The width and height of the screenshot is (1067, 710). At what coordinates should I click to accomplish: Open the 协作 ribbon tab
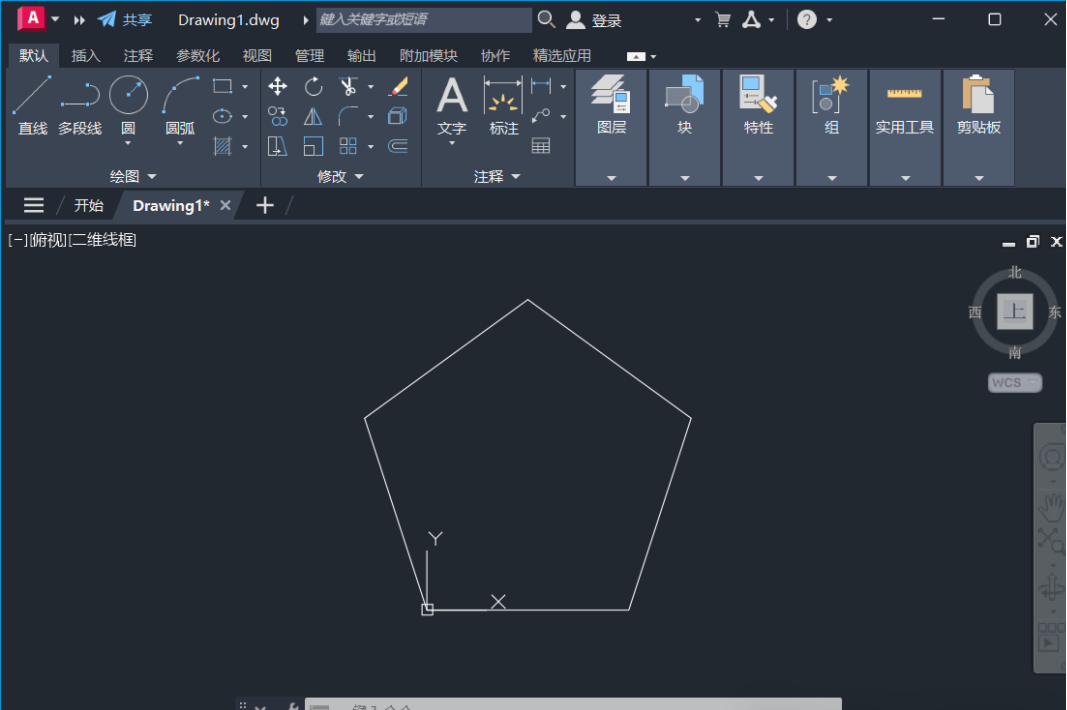tap(495, 56)
